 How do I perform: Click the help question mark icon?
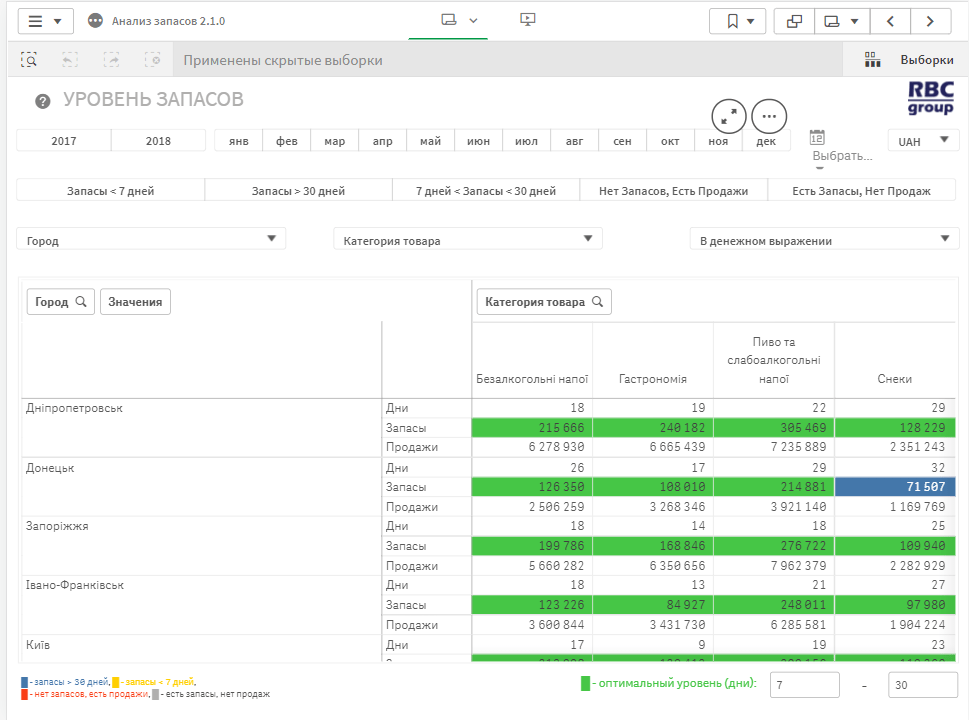click(43, 101)
